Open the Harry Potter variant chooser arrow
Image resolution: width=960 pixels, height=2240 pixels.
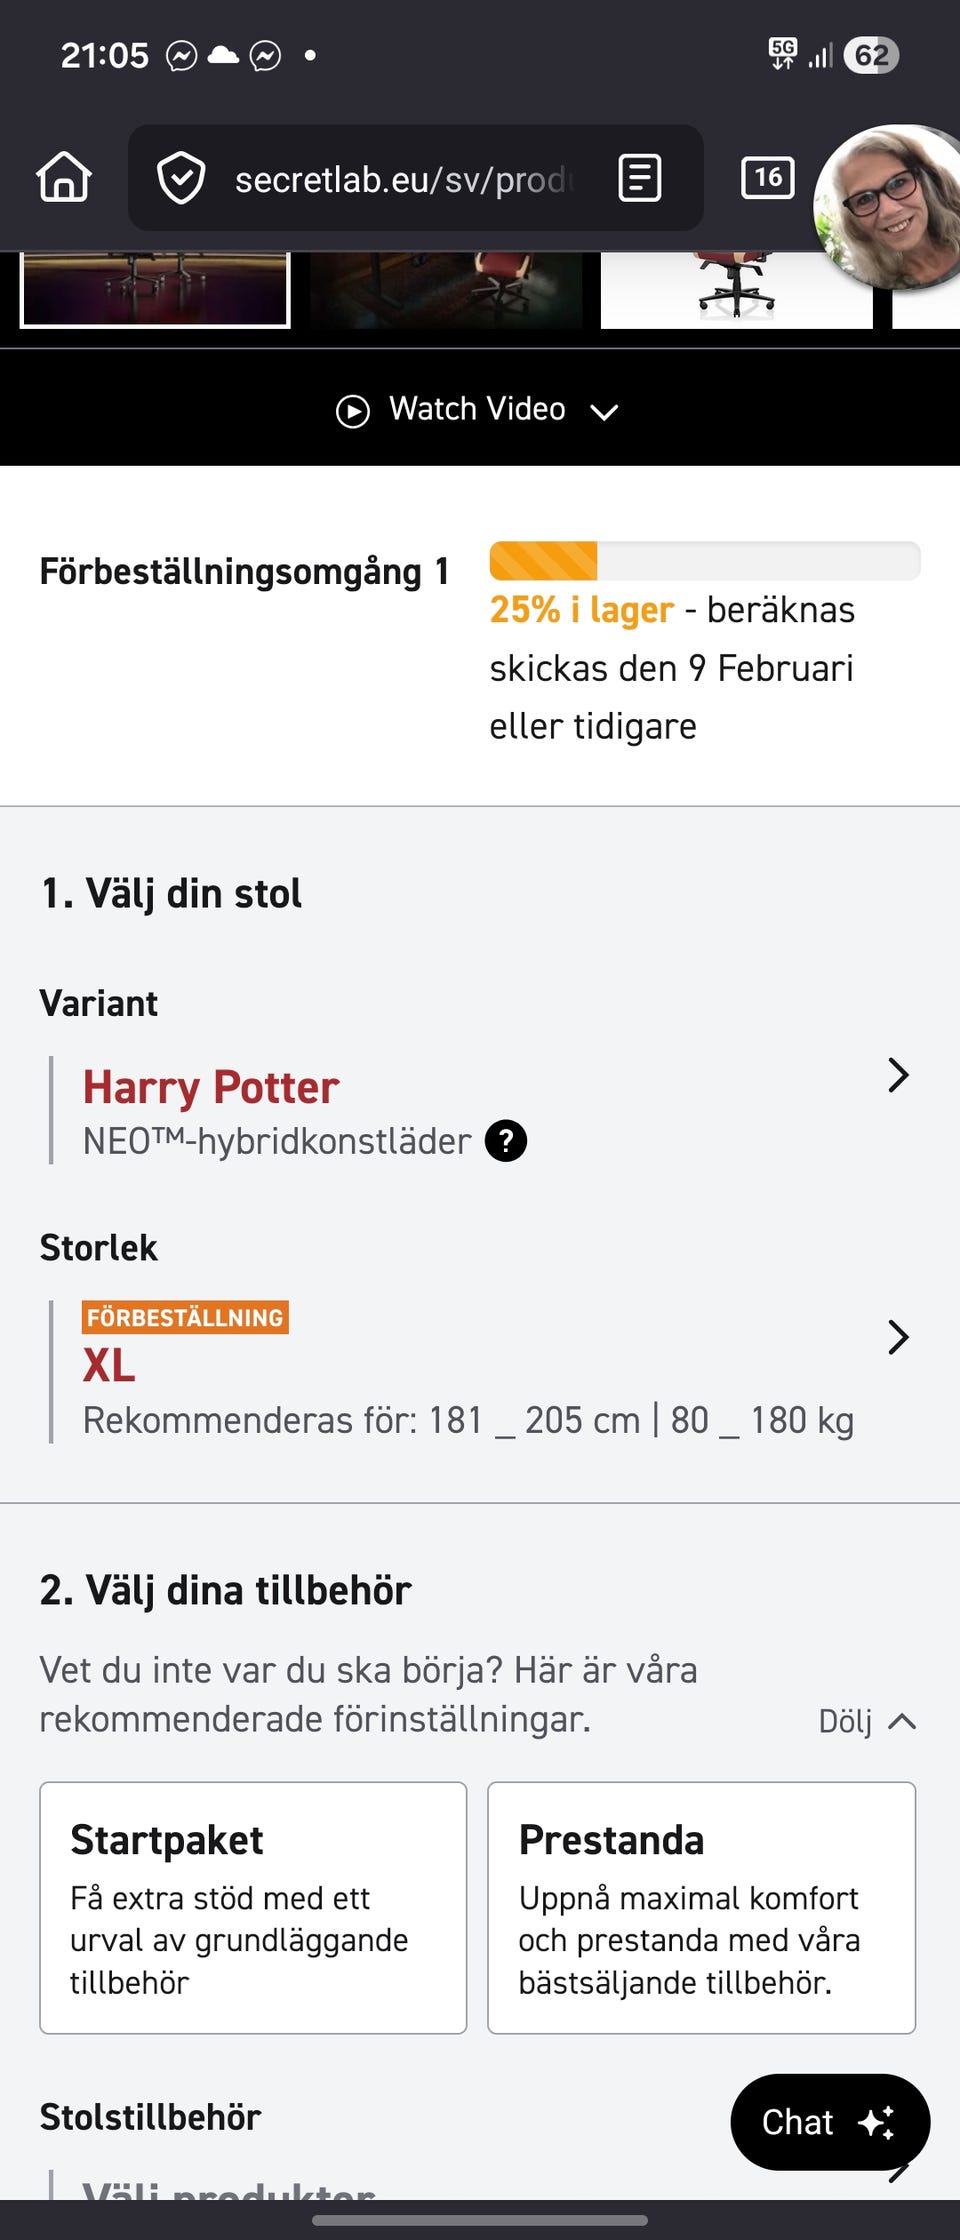[898, 1076]
